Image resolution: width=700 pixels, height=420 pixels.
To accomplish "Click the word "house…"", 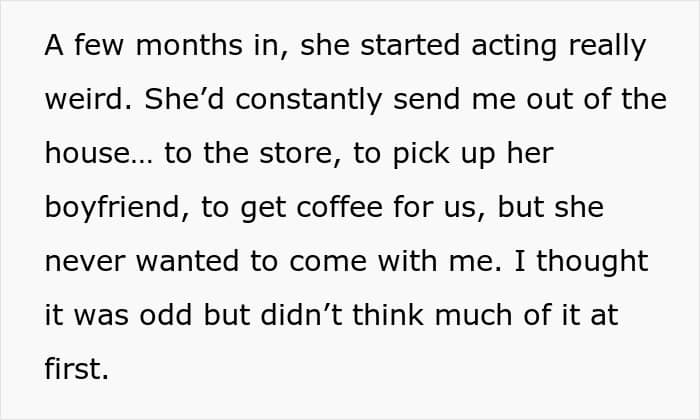I will pyautogui.click(x=99, y=153).
